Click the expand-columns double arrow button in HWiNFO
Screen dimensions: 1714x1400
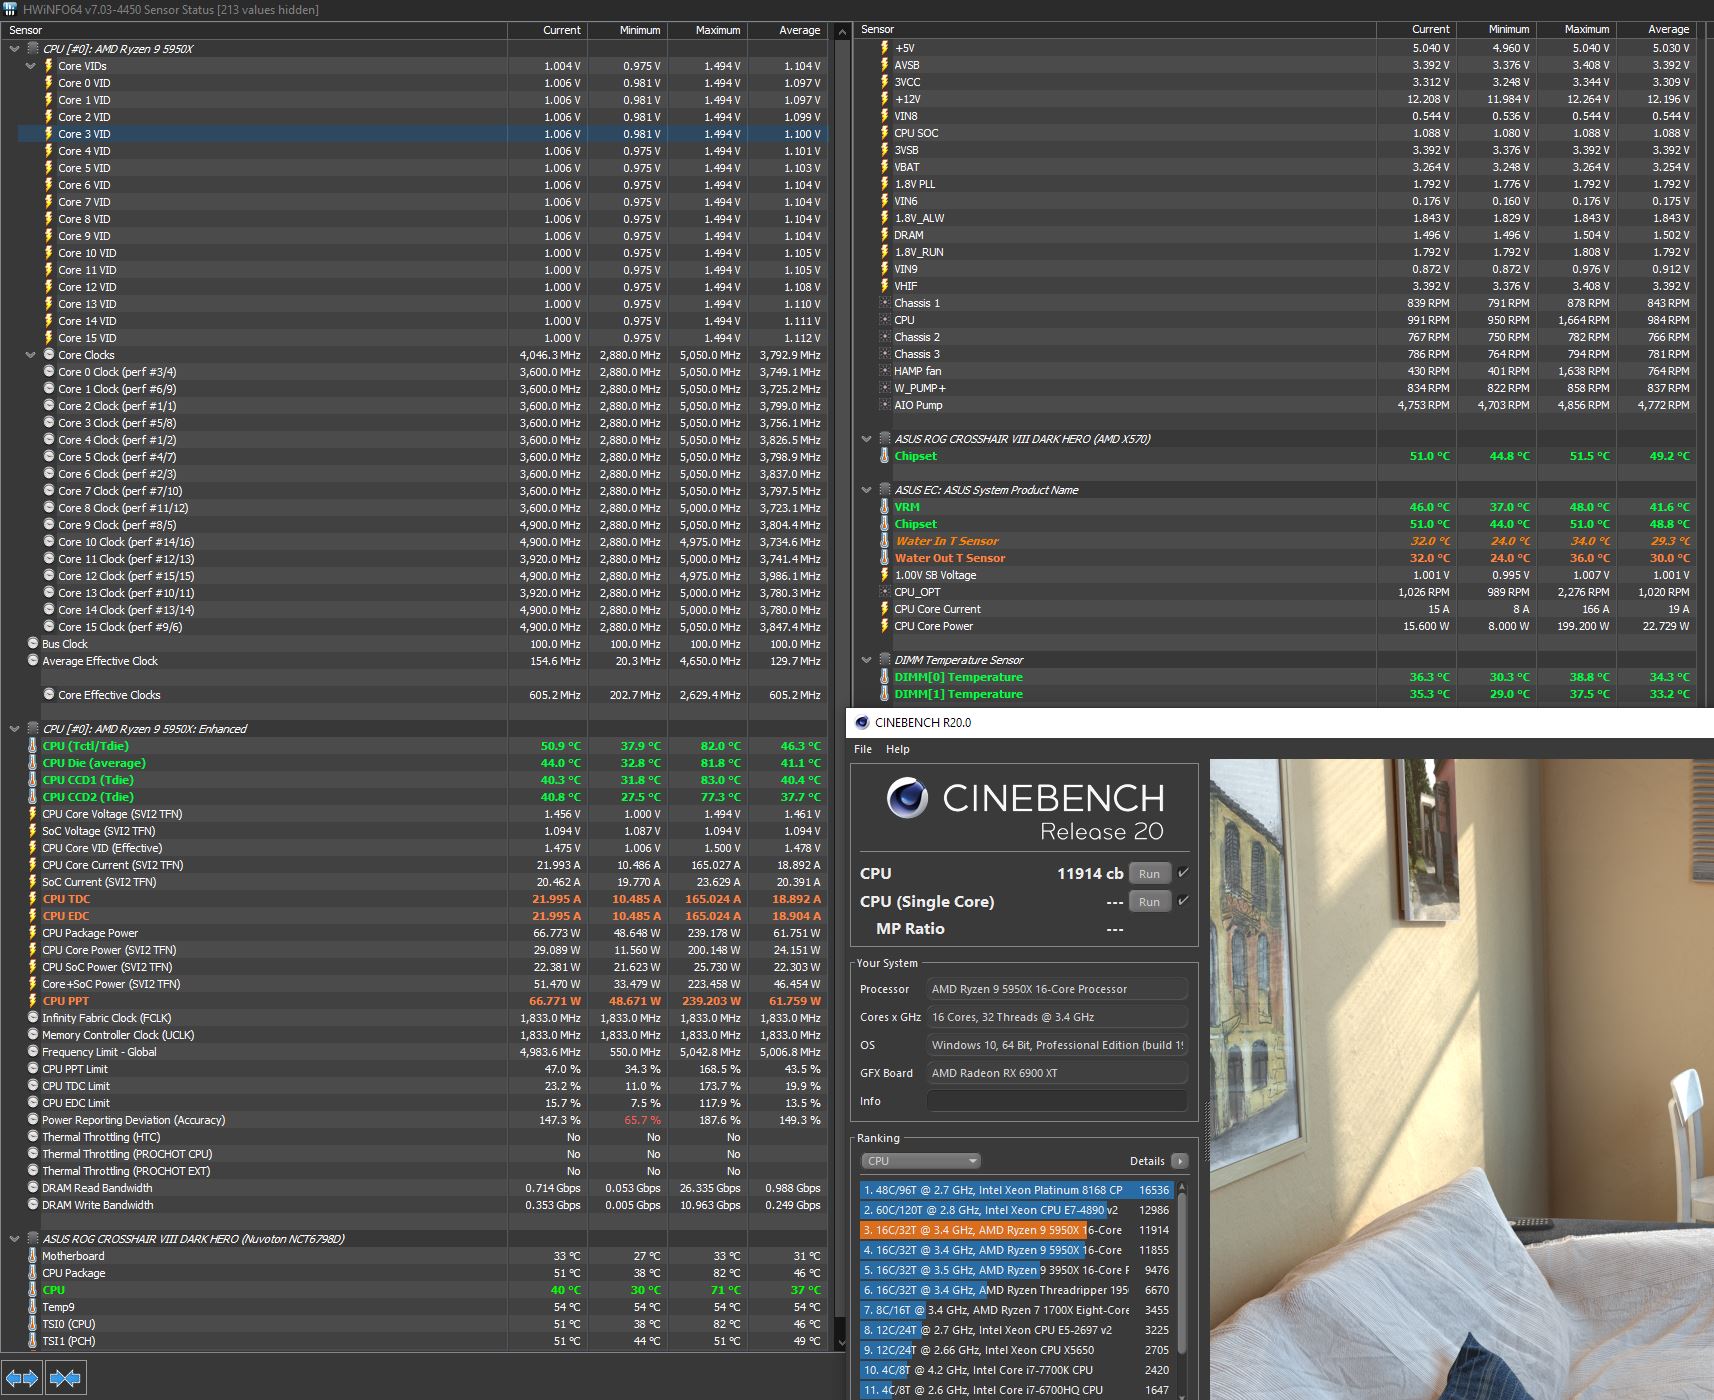point(22,1378)
